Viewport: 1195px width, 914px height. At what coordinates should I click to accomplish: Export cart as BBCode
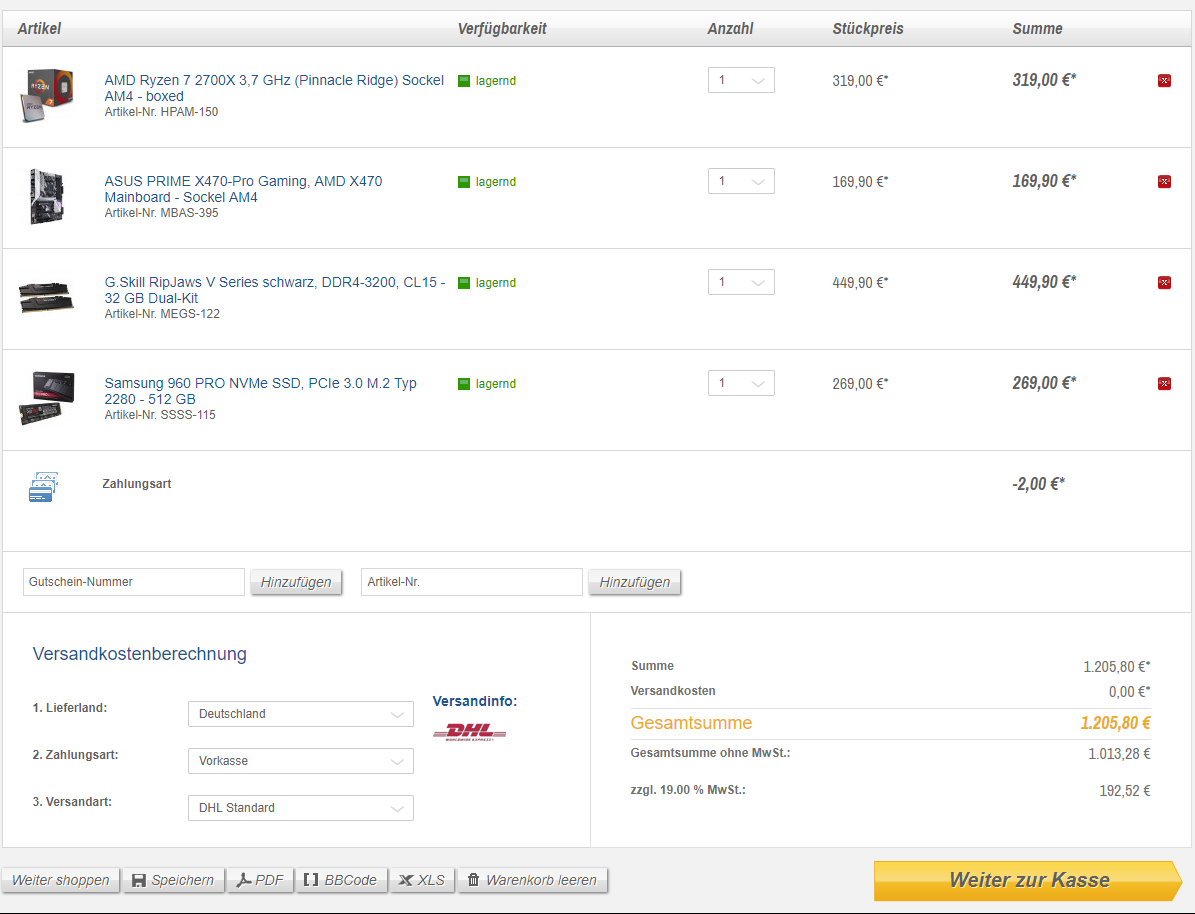click(340, 880)
